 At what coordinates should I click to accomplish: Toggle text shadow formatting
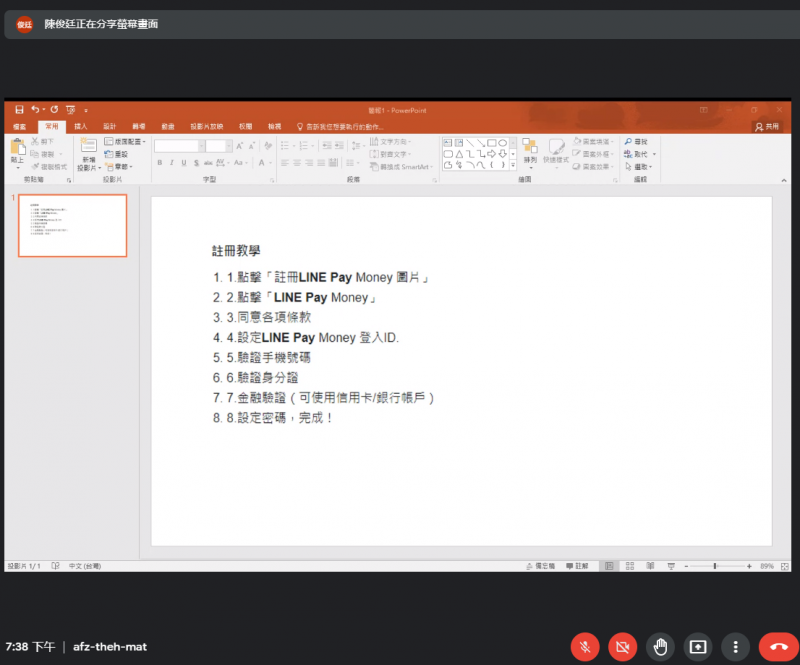tap(196, 163)
